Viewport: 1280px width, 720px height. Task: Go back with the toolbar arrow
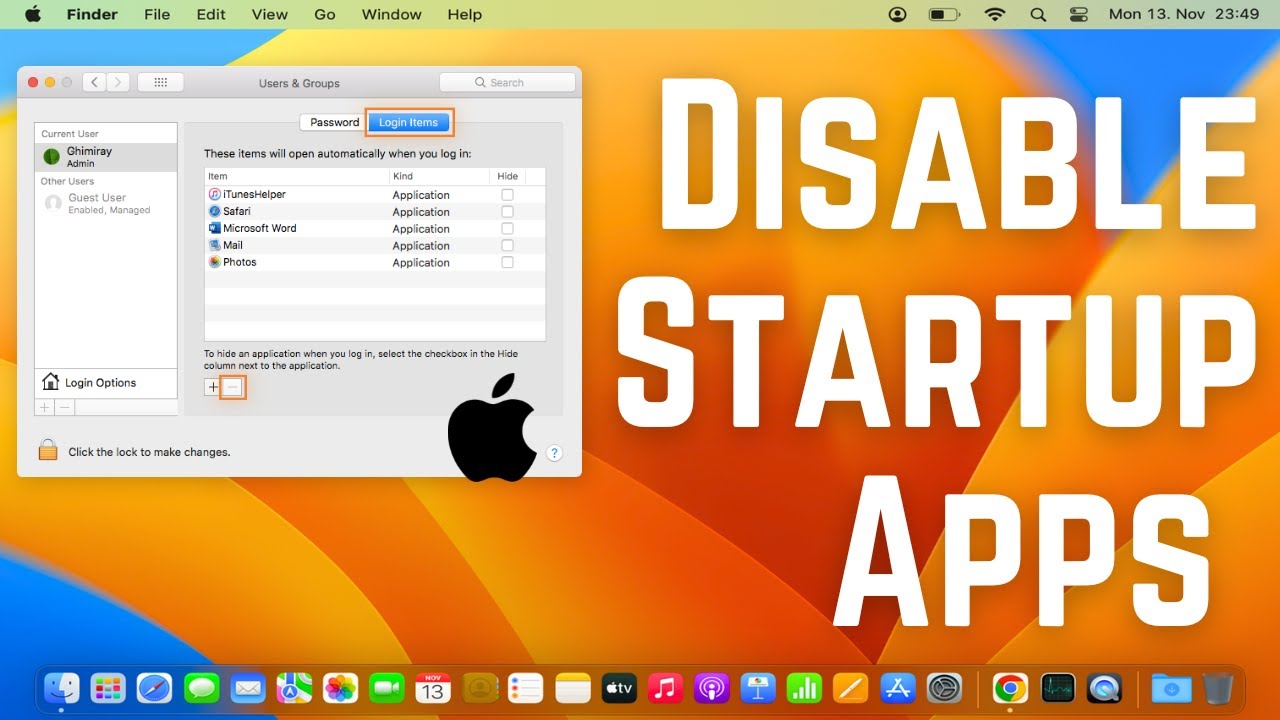95,83
